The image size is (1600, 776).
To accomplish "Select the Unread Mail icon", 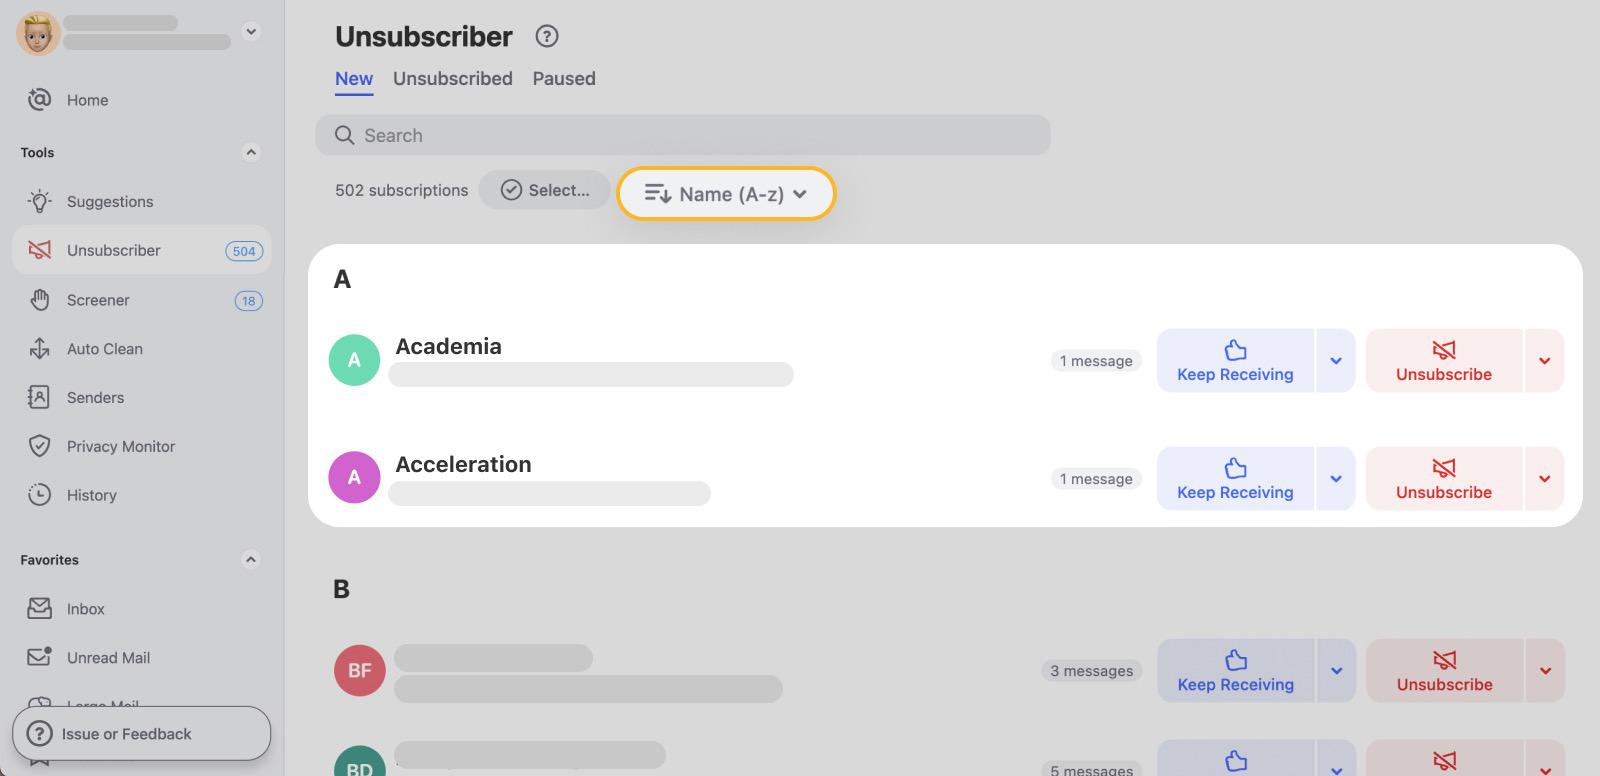I will coord(38,657).
